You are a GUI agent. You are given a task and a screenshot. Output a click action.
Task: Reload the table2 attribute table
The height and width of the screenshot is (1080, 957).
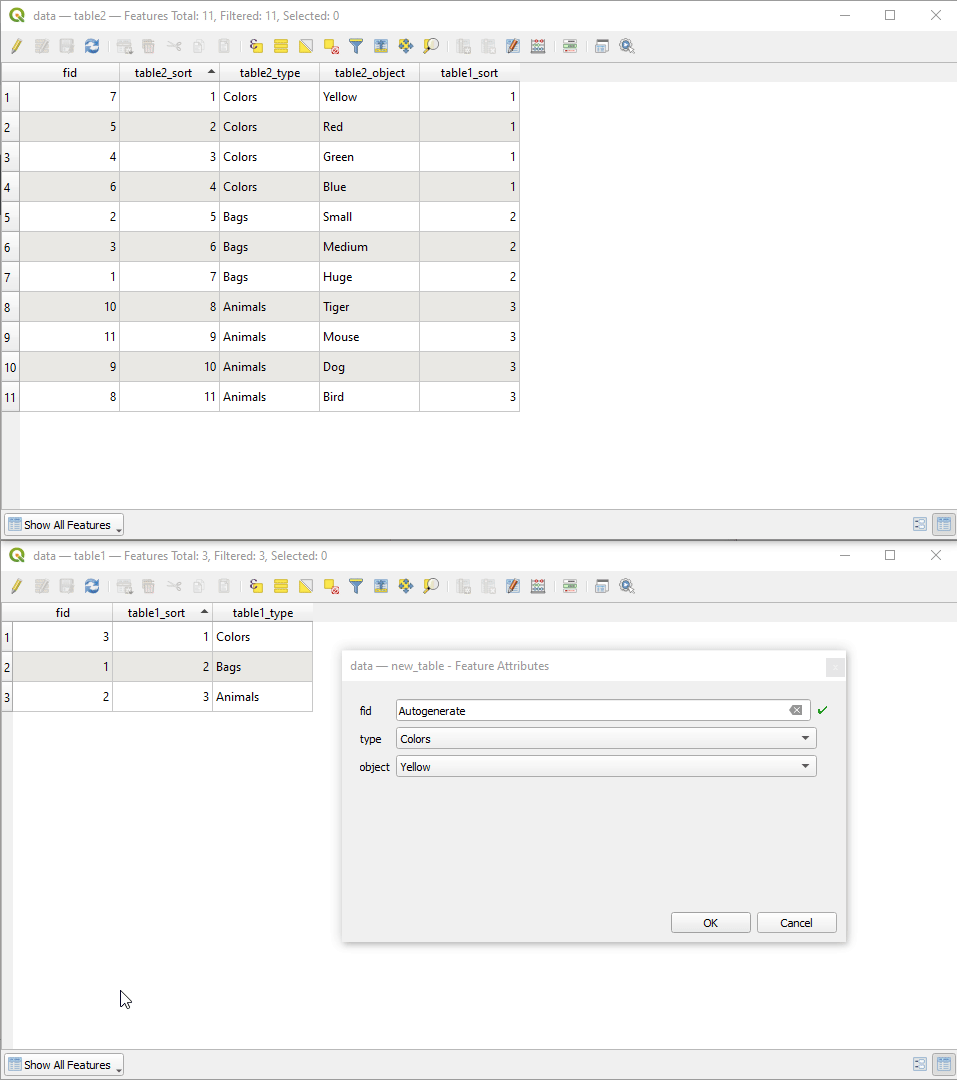coord(92,46)
